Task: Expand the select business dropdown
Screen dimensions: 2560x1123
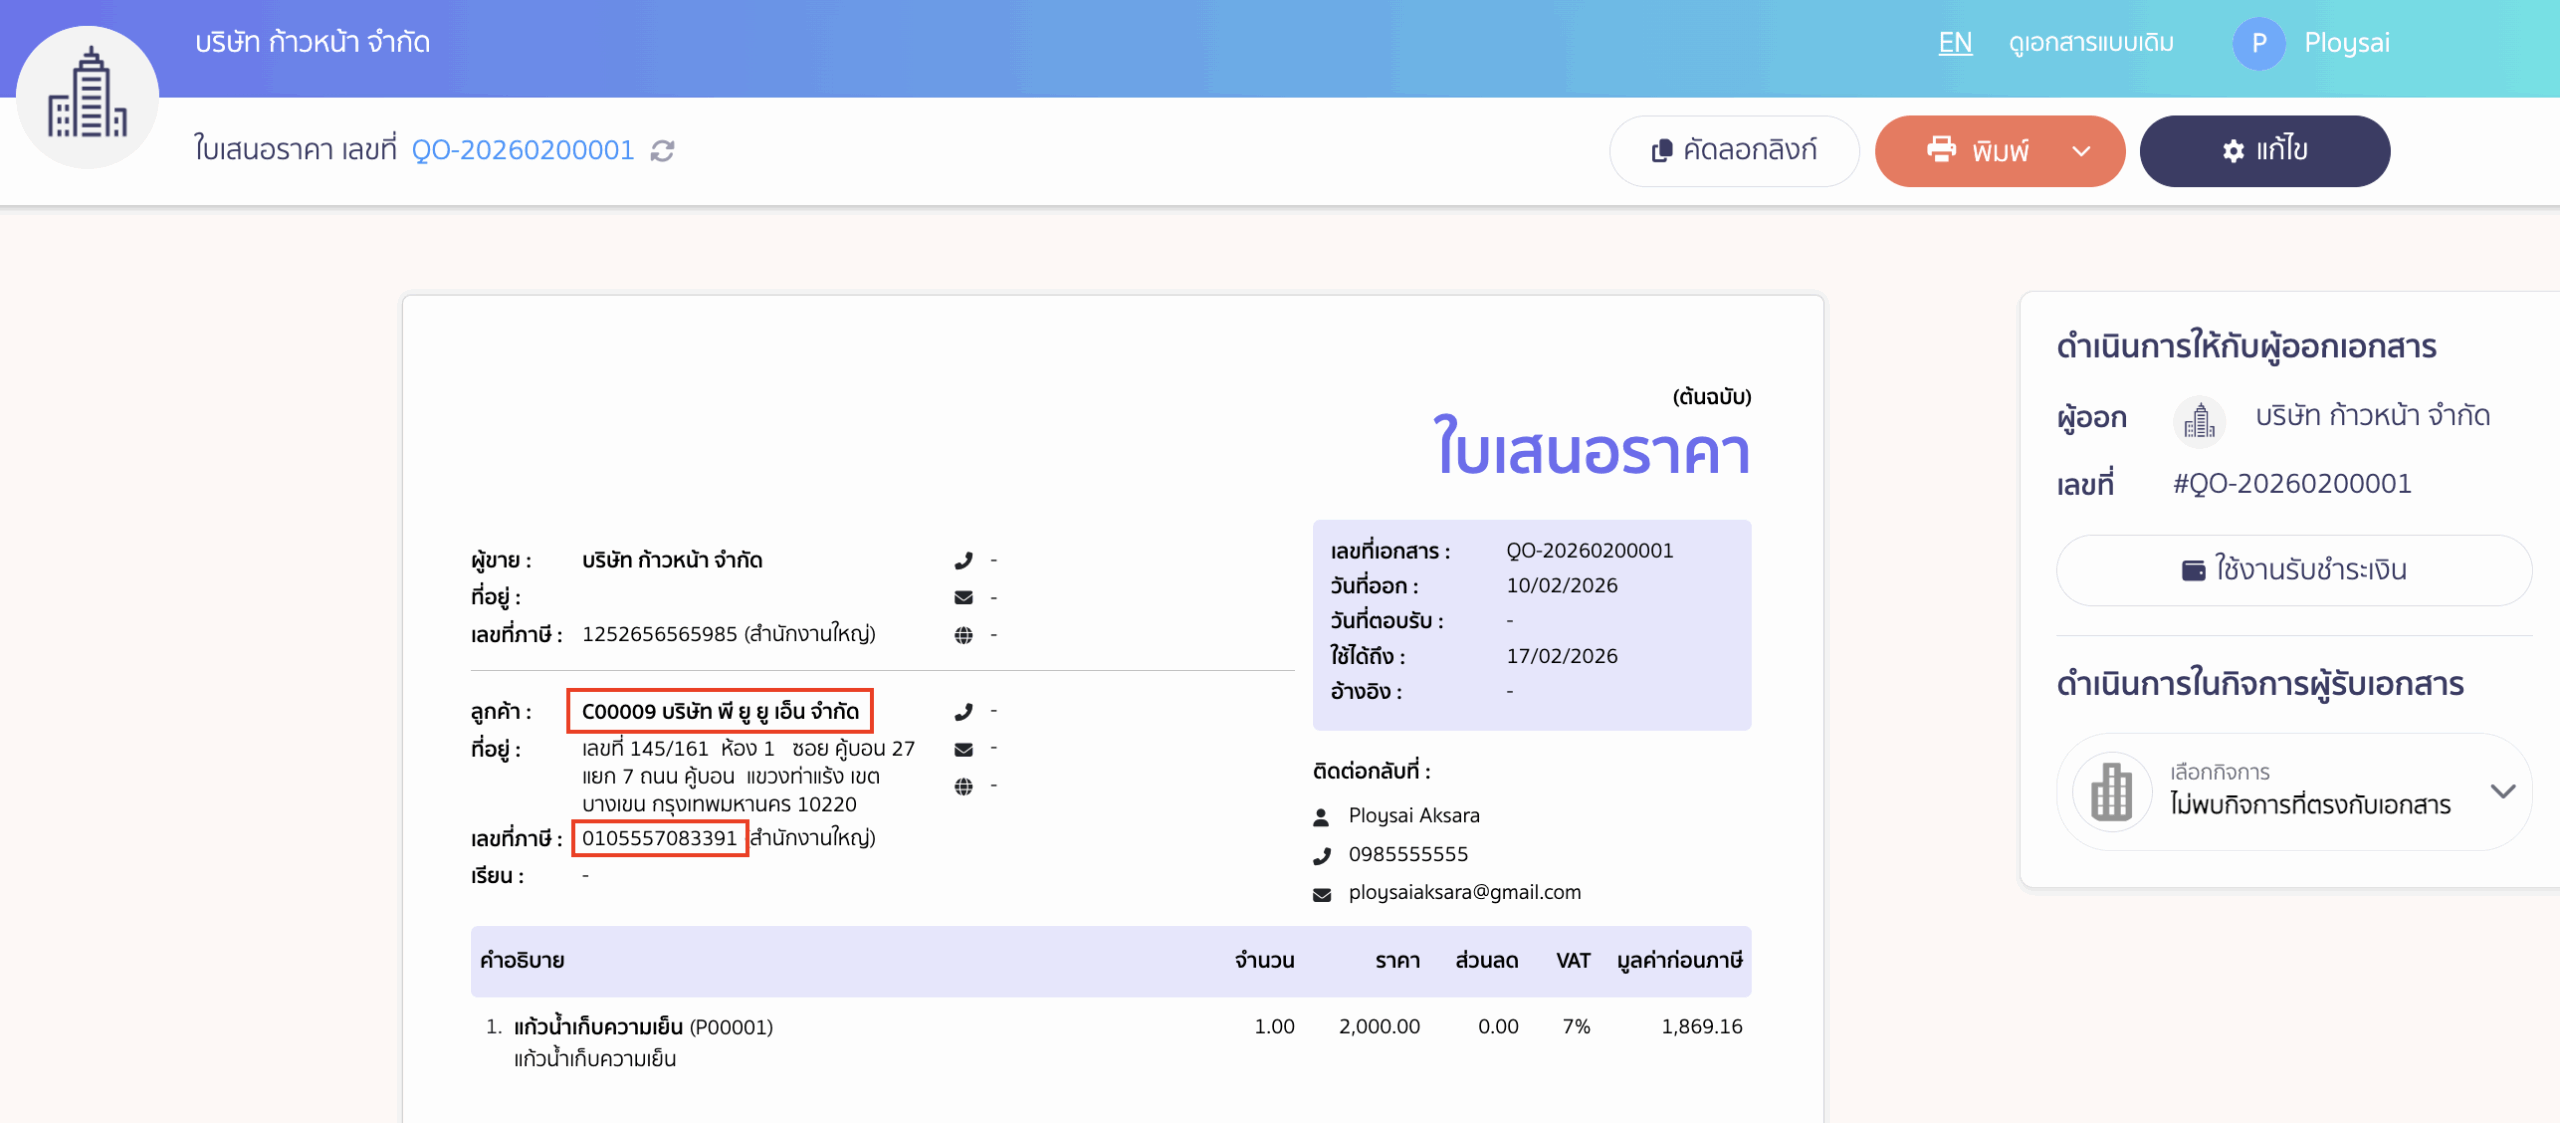Action: [x=2502, y=791]
